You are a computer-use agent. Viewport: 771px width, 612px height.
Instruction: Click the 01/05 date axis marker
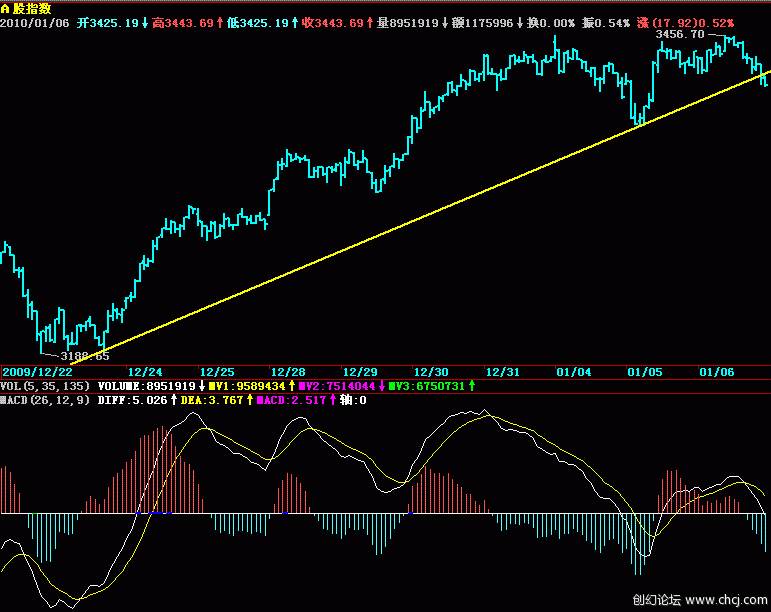pyautogui.click(x=645, y=371)
